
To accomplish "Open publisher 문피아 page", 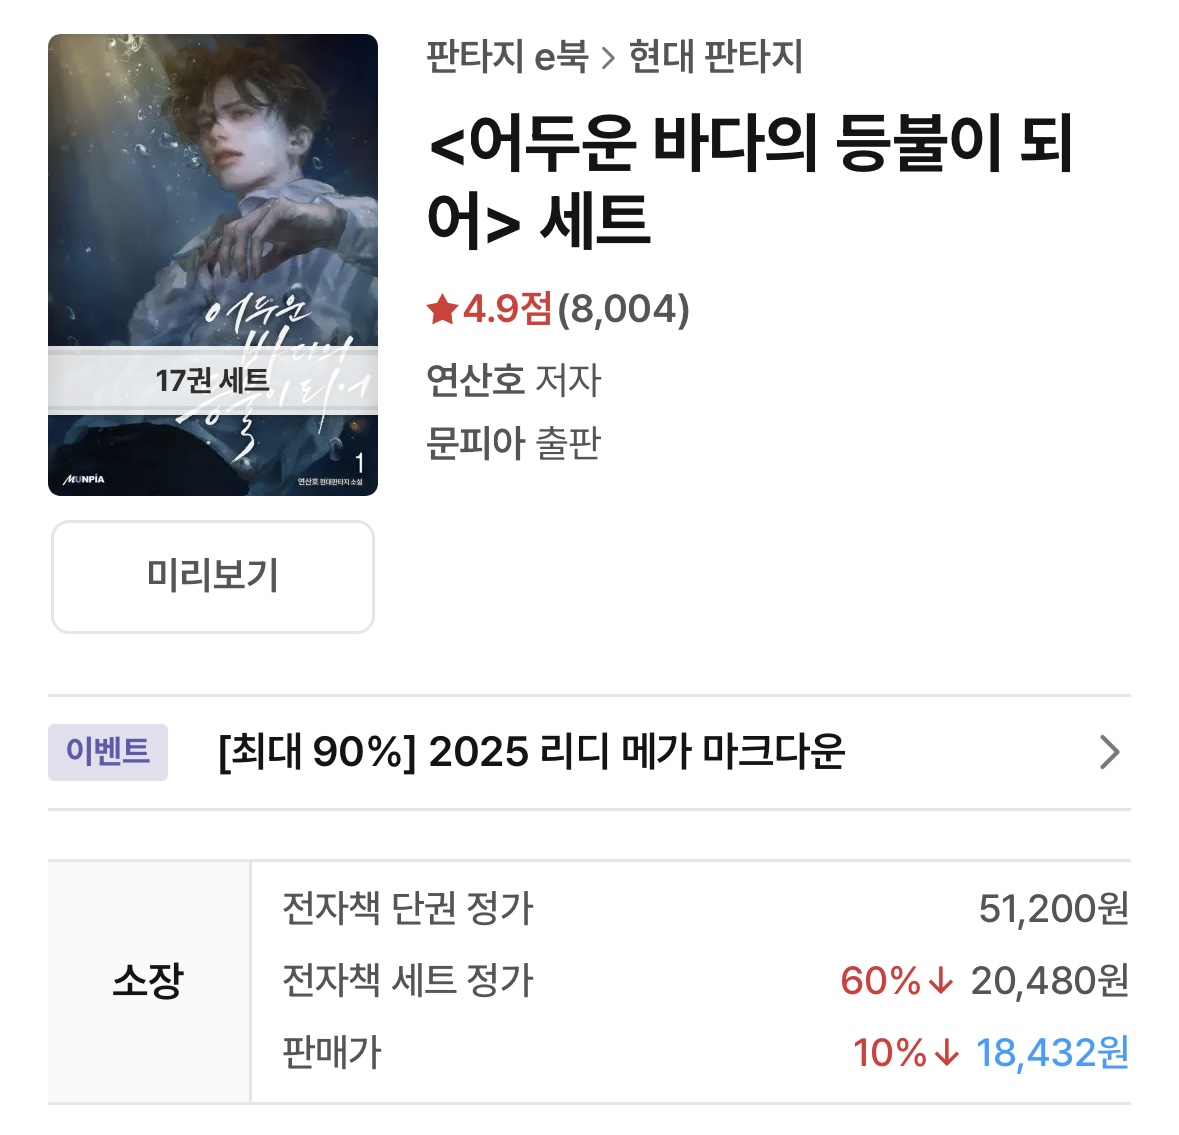I will click(x=475, y=443).
